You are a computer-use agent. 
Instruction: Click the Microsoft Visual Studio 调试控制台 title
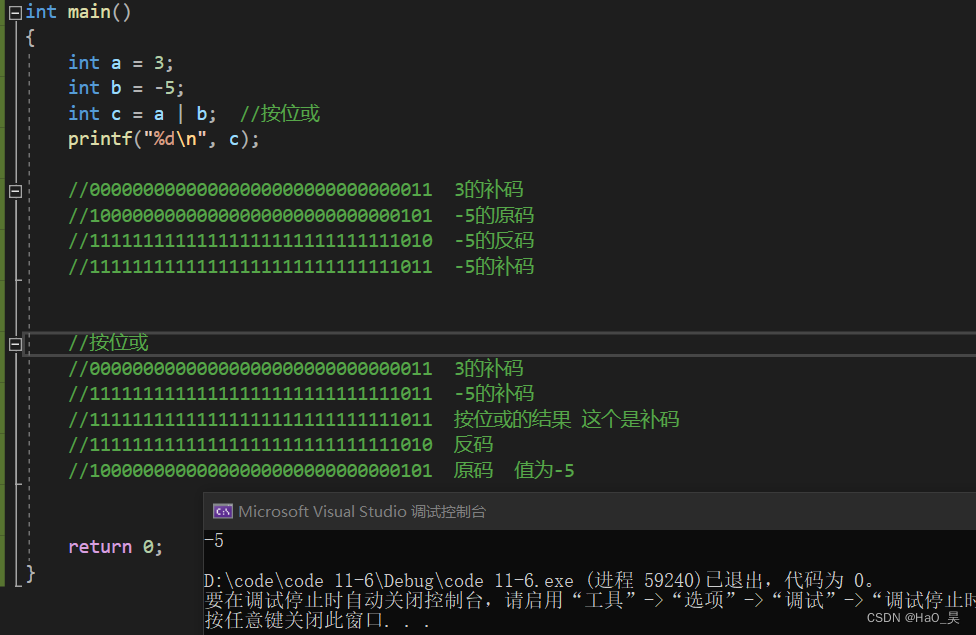pyautogui.click(x=362, y=512)
